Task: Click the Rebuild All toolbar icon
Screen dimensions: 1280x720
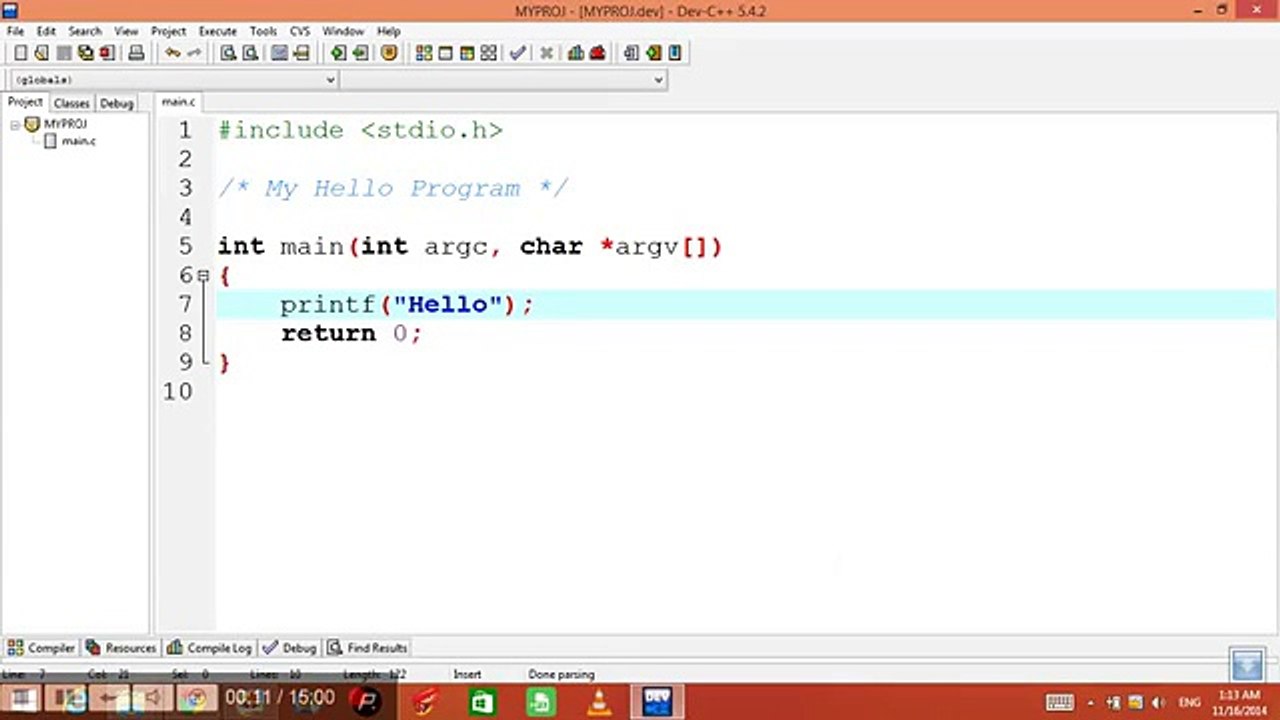Action: coord(488,53)
